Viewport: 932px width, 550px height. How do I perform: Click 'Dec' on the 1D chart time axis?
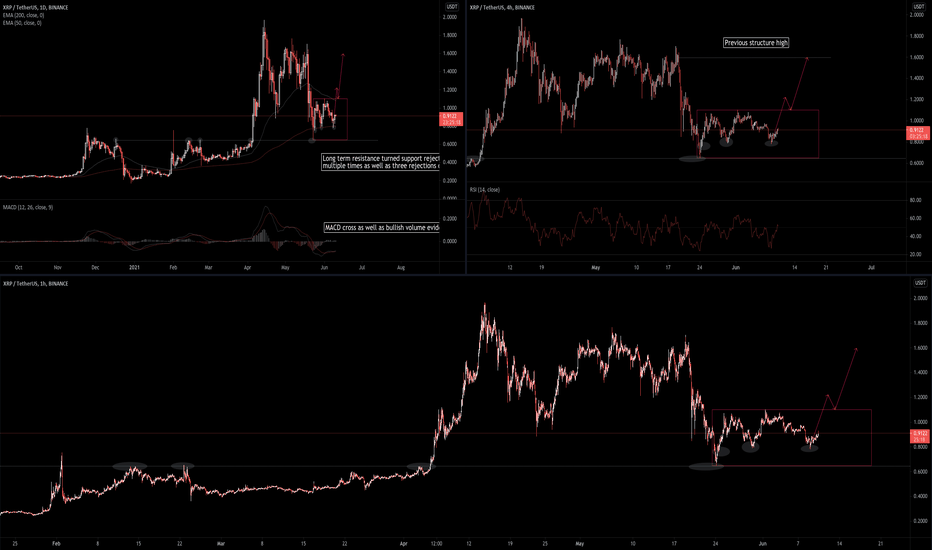click(95, 268)
